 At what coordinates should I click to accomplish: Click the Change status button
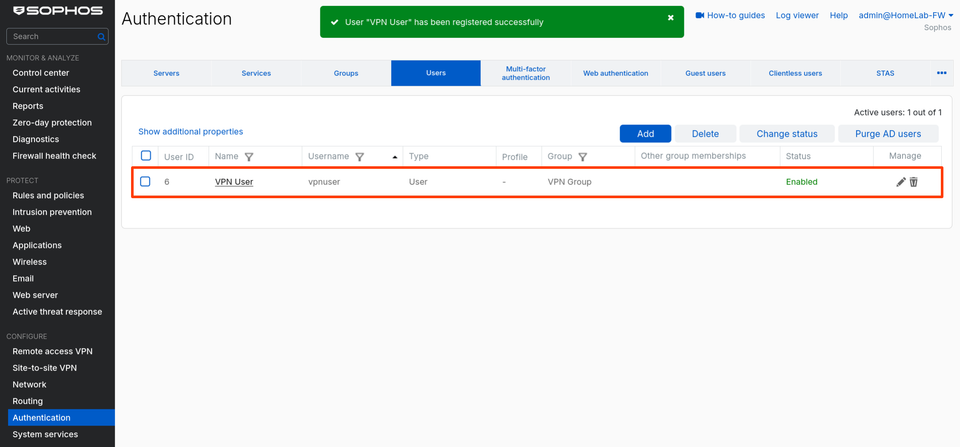787,133
